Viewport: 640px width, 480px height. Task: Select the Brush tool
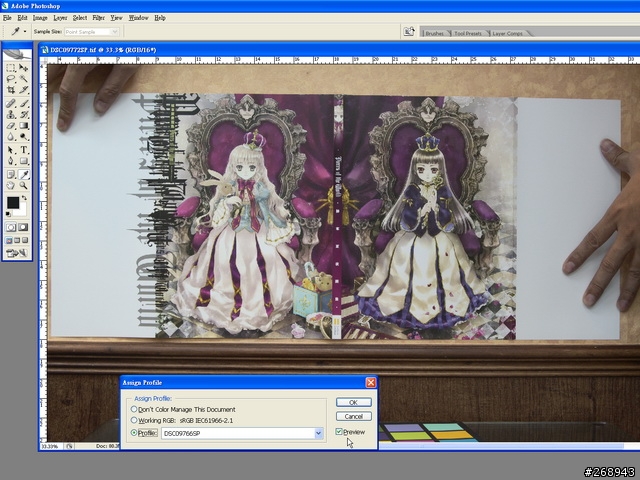pos(23,103)
